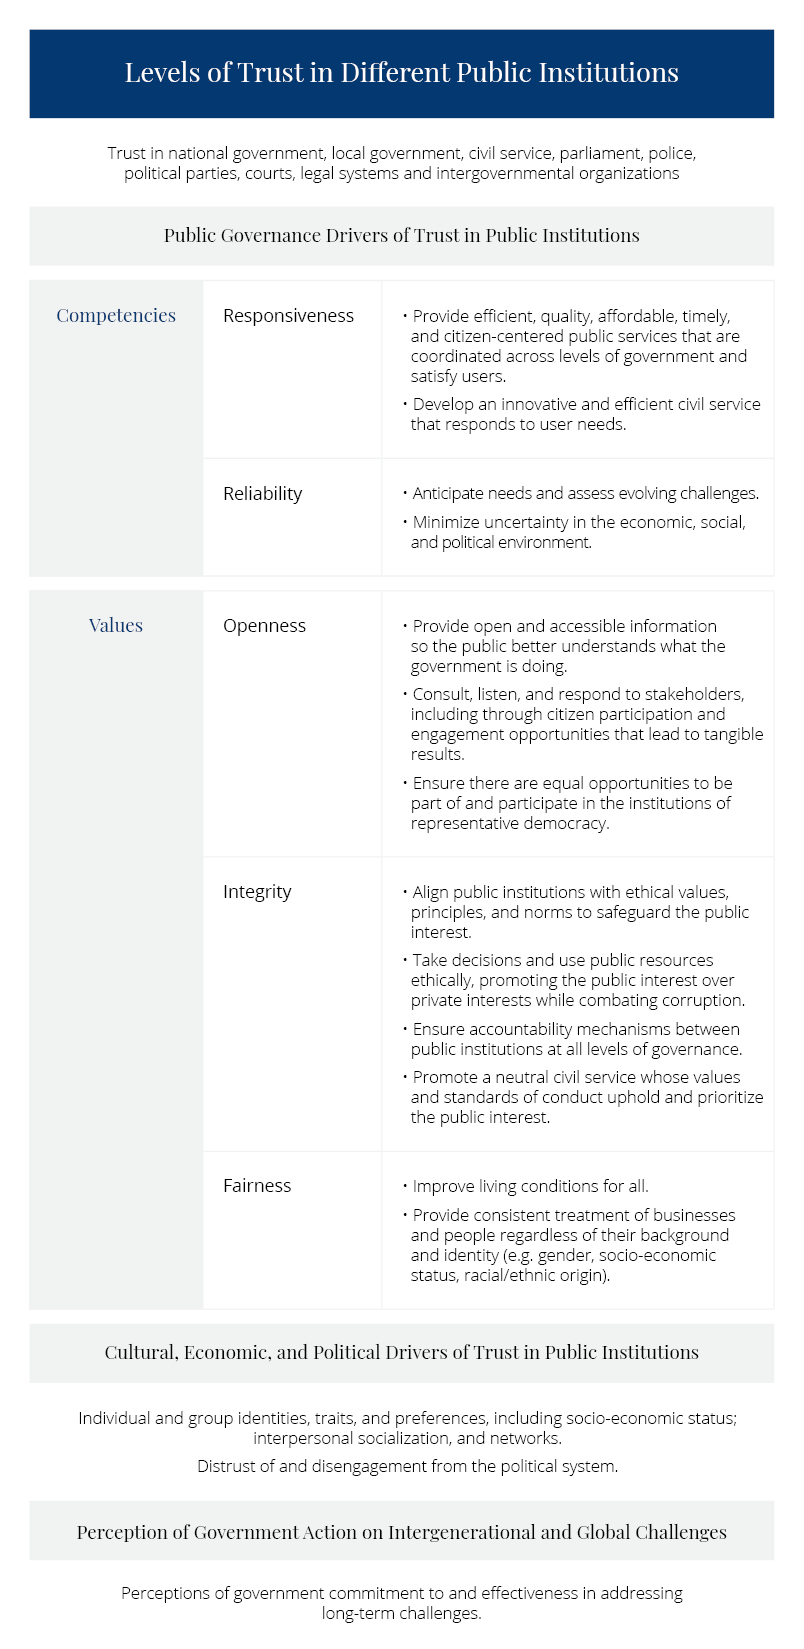
Task: Select the "Ensure accountability mechanisms" bullet under Integrity
Action: coord(576,1039)
